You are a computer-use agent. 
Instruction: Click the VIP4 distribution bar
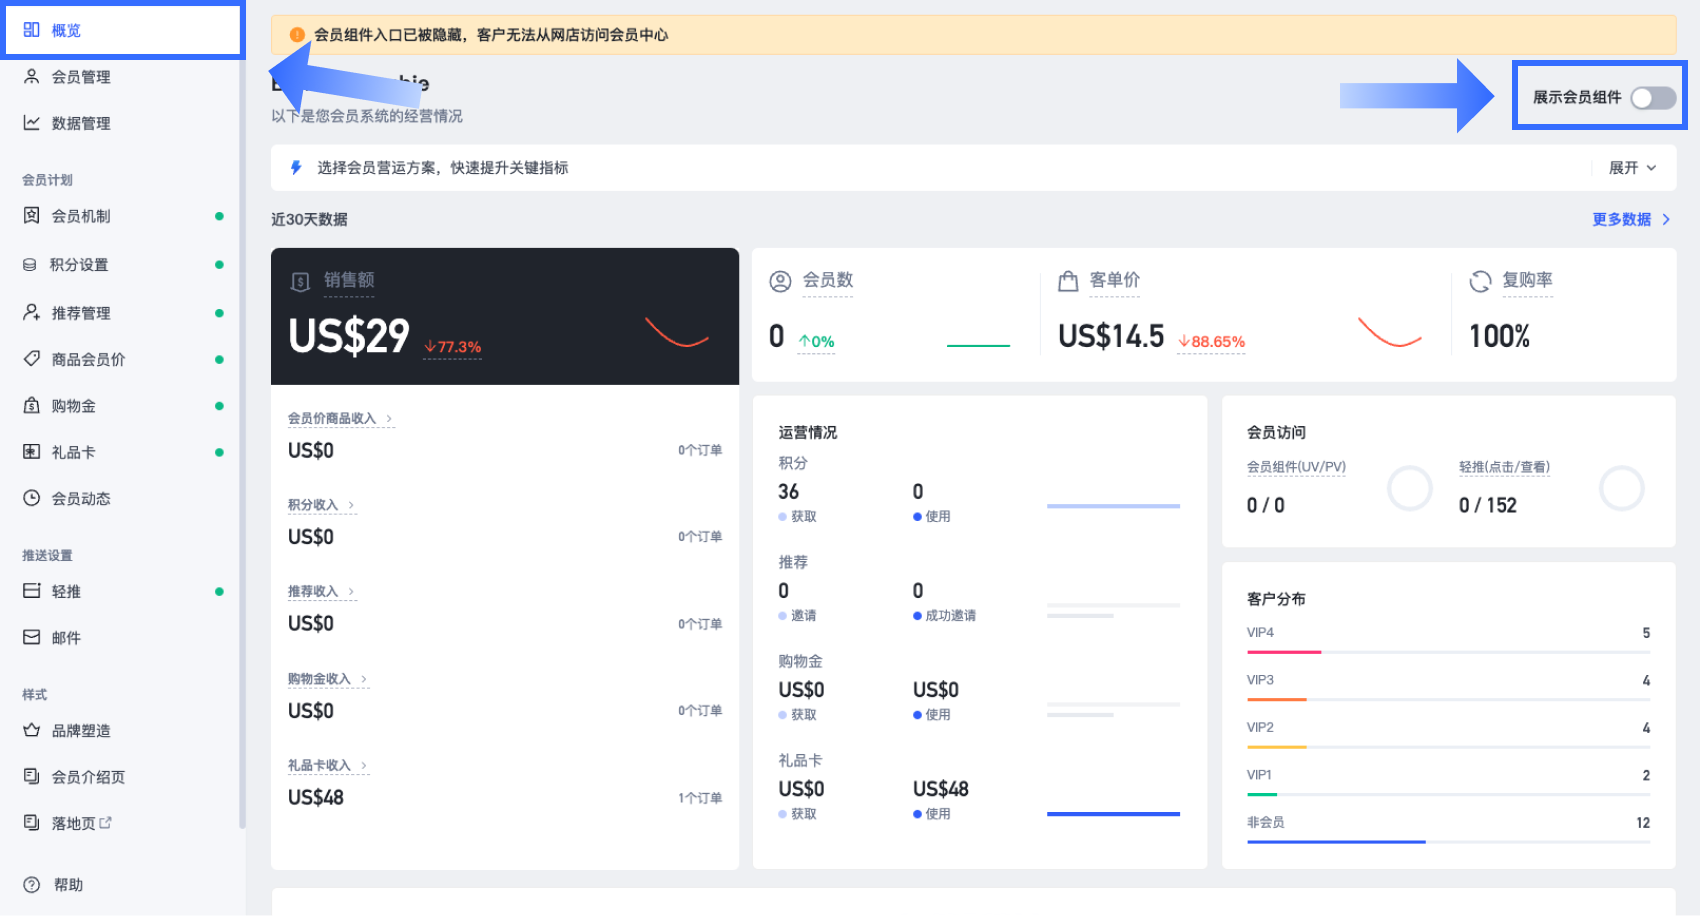pos(1448,652)
